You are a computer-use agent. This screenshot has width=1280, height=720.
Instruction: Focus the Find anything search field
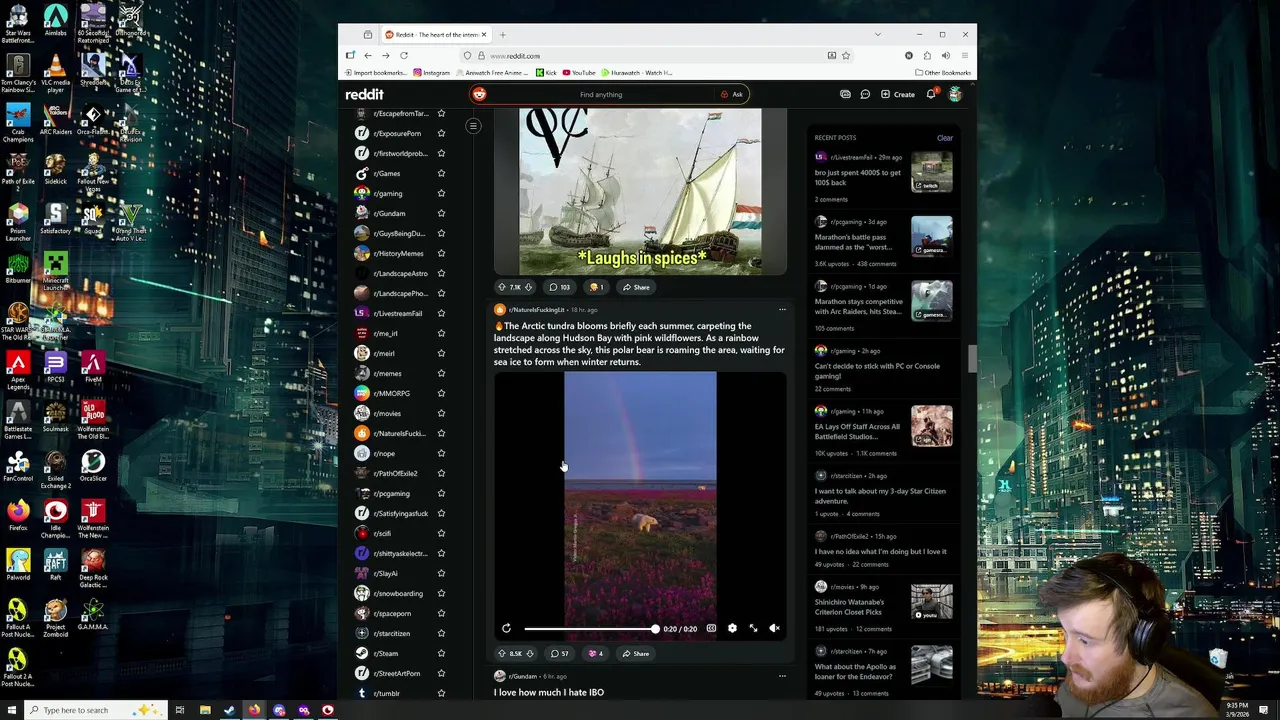pos(601,94)
